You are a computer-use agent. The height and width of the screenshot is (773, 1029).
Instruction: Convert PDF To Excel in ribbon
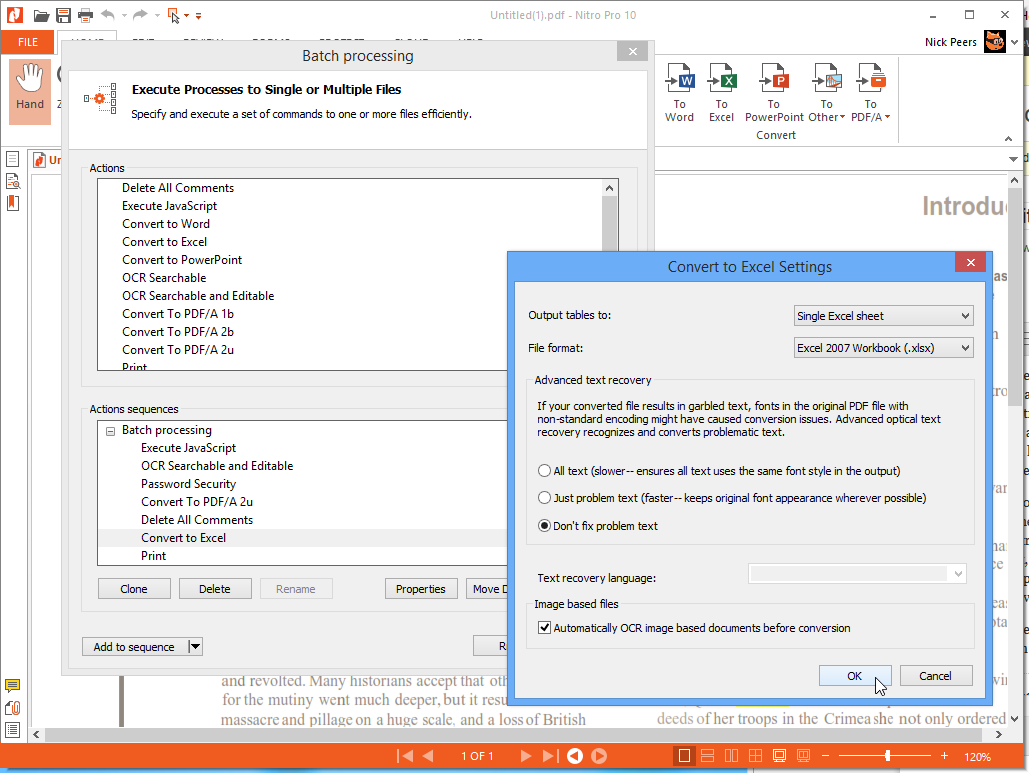tap(721, 93)
